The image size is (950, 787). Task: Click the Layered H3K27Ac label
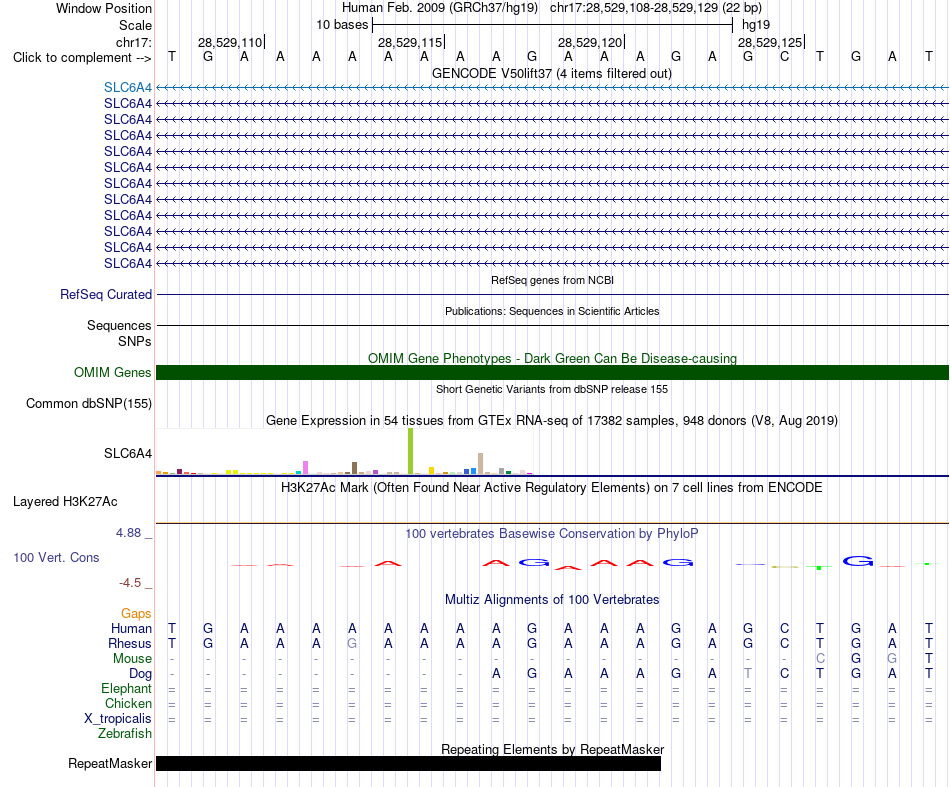65,502
